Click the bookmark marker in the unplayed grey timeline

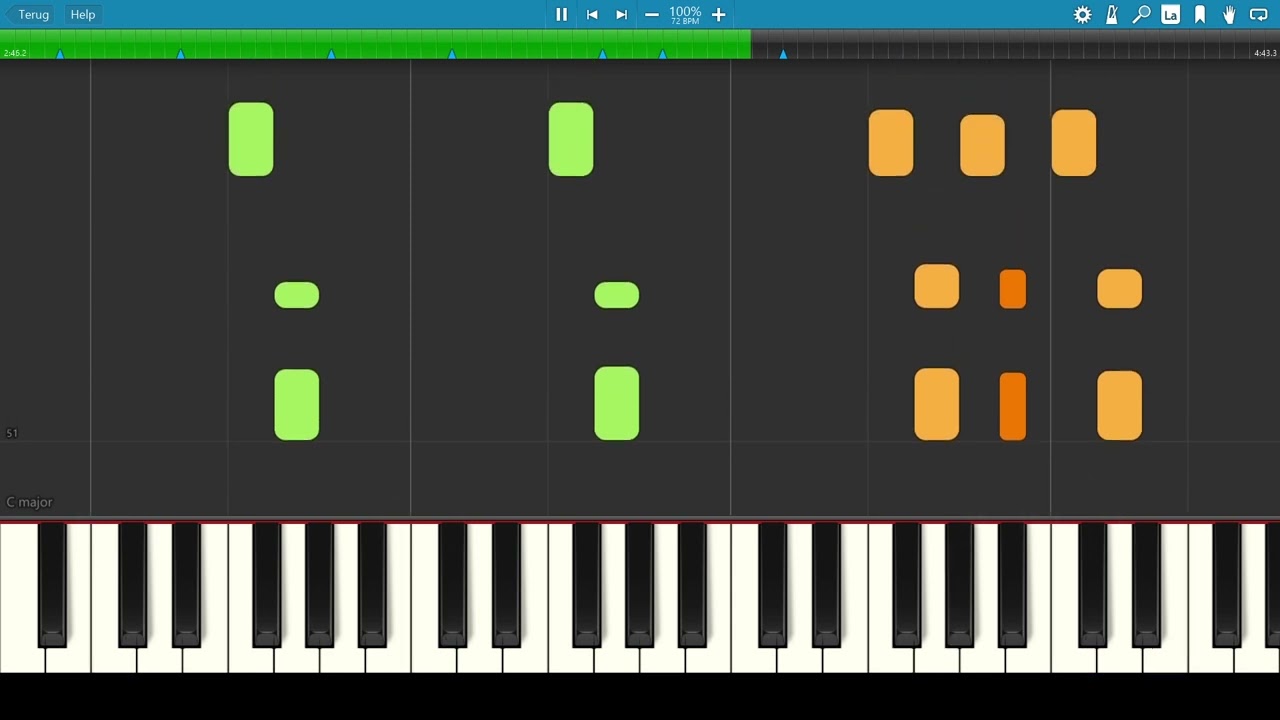tap(783, 54)
